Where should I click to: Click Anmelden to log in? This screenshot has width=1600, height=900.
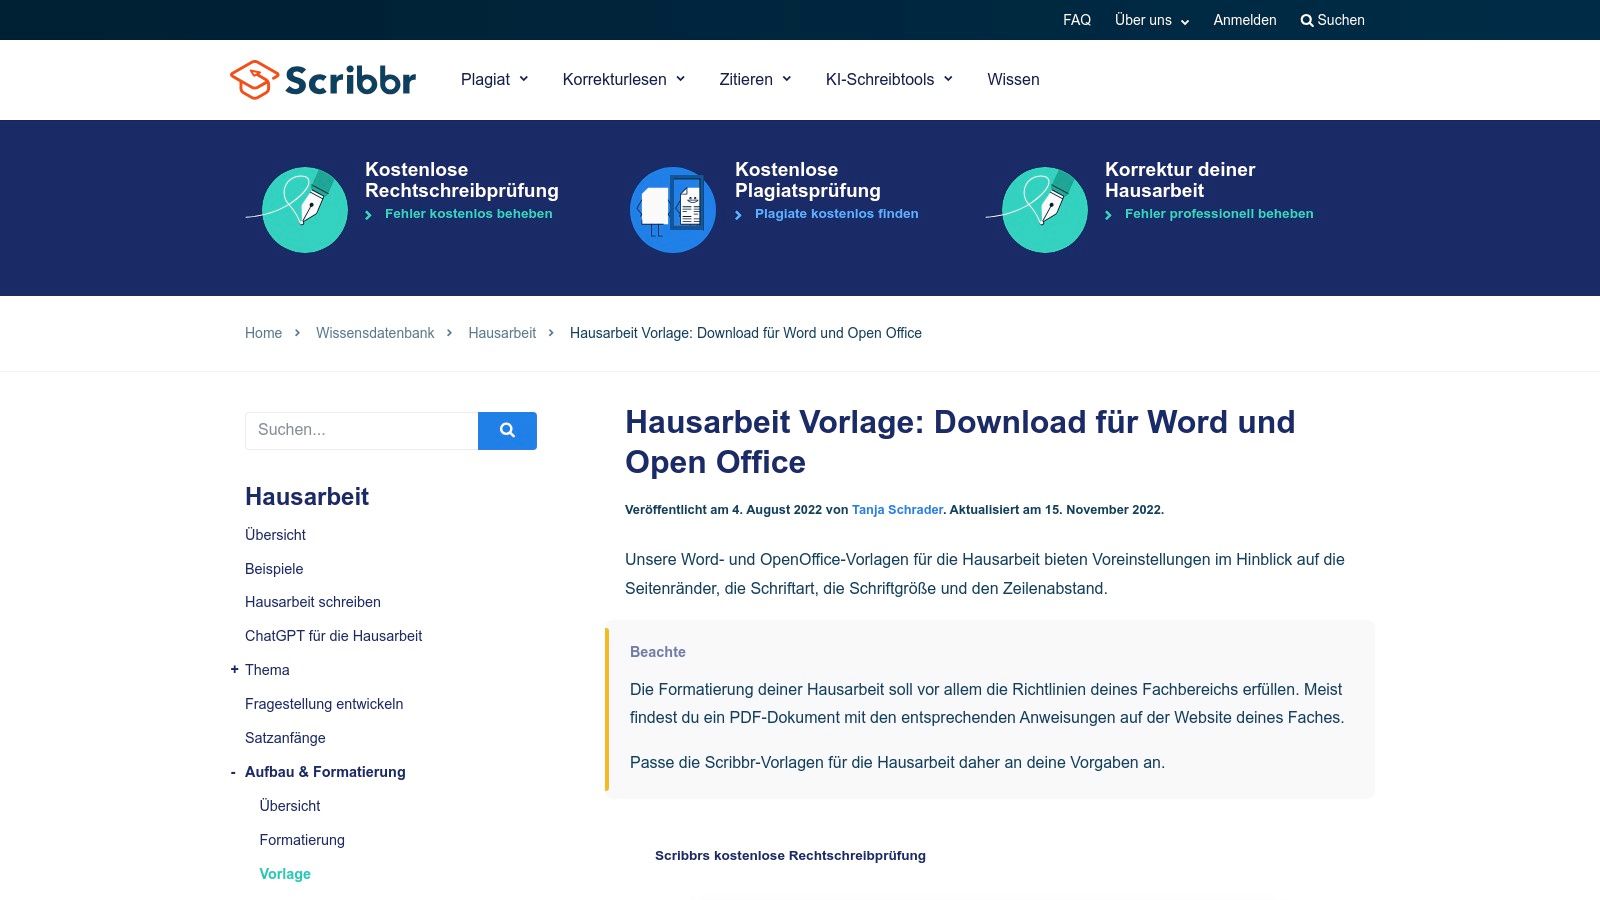[1245, 20]
